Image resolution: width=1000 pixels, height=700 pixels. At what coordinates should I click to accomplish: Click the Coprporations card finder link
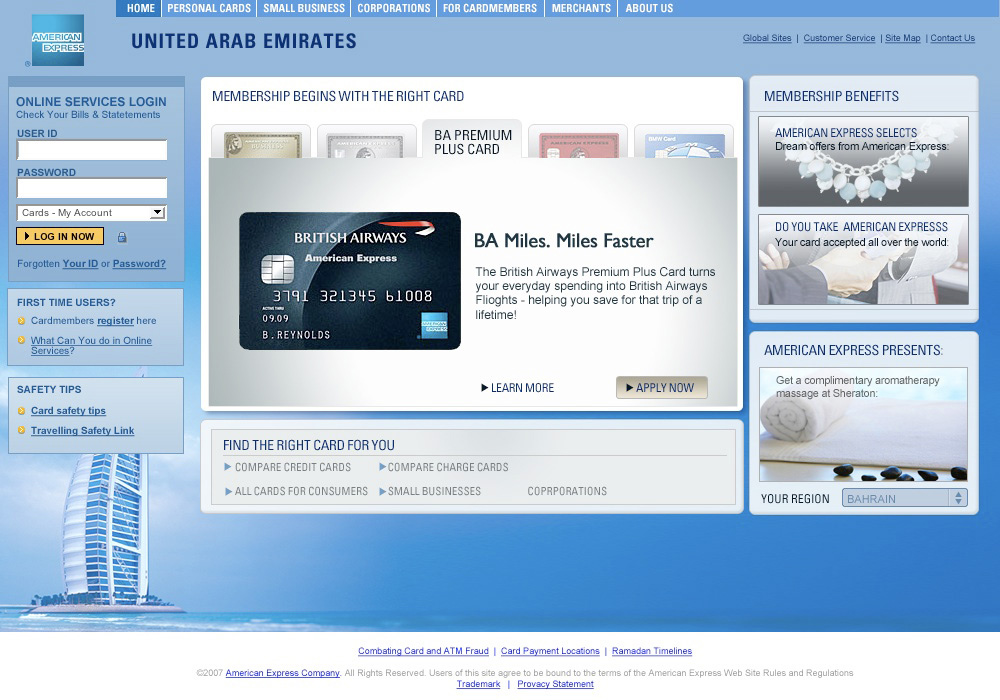(567, 492)
